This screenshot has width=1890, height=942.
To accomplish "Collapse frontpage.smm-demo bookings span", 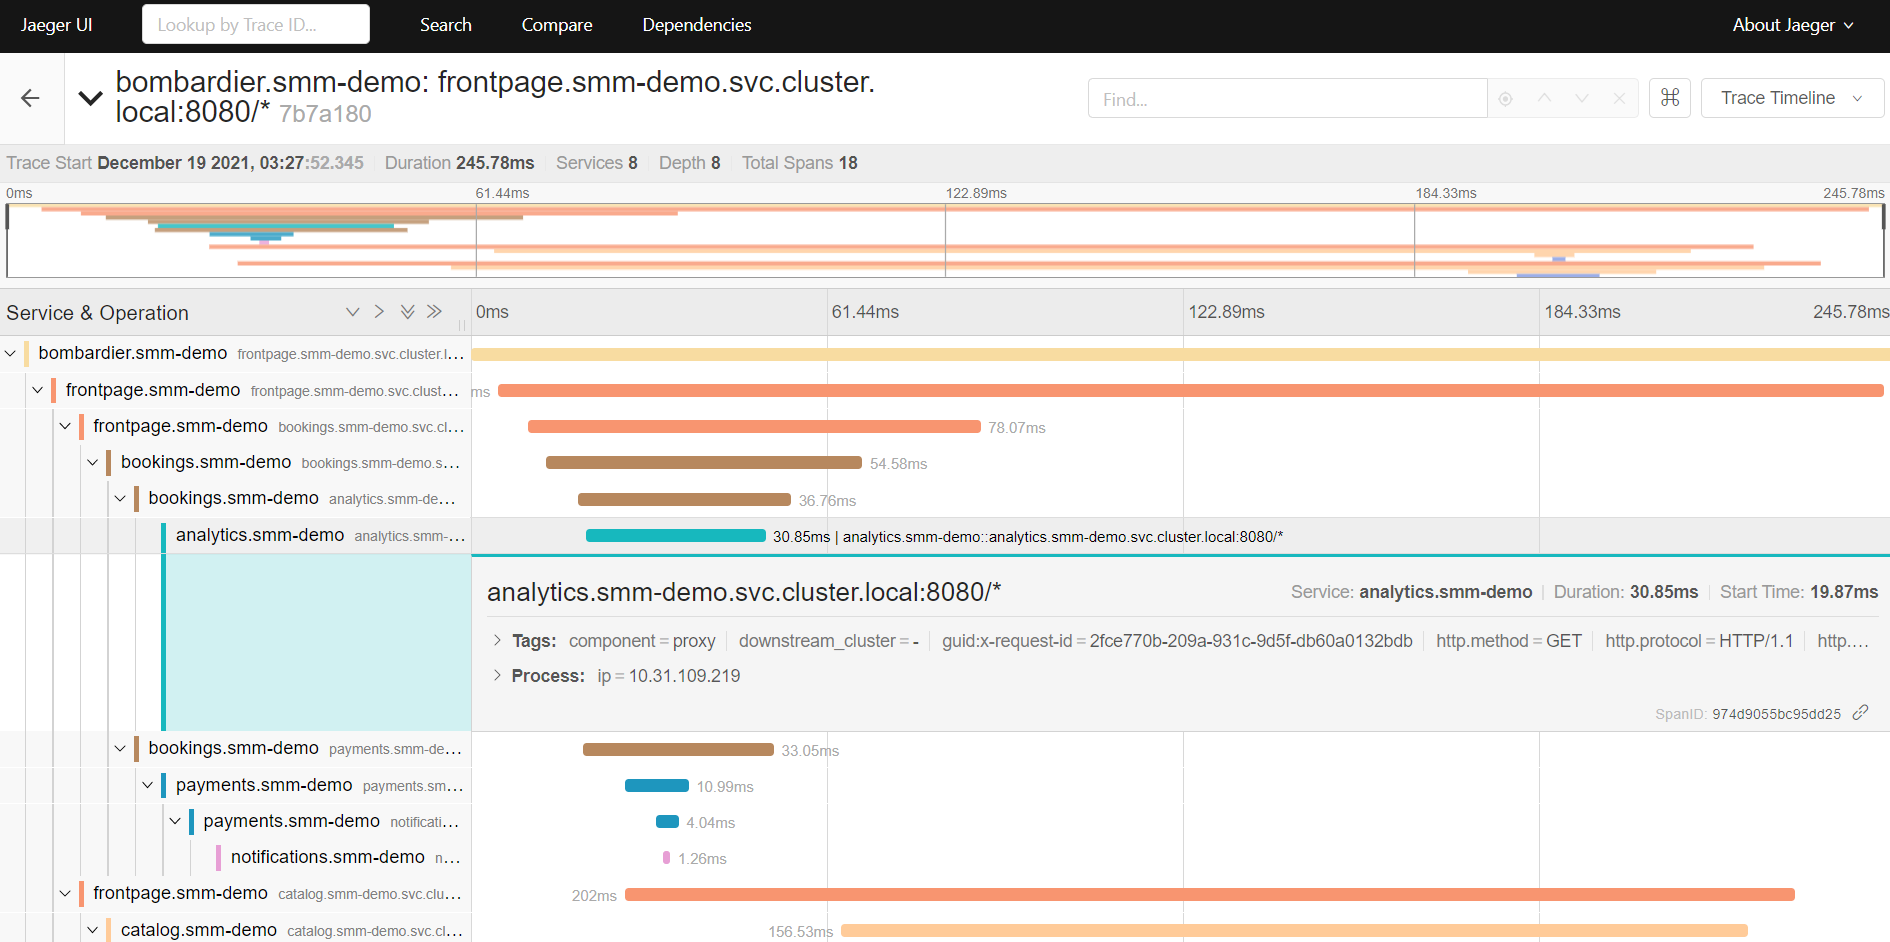I will point(65,426).
